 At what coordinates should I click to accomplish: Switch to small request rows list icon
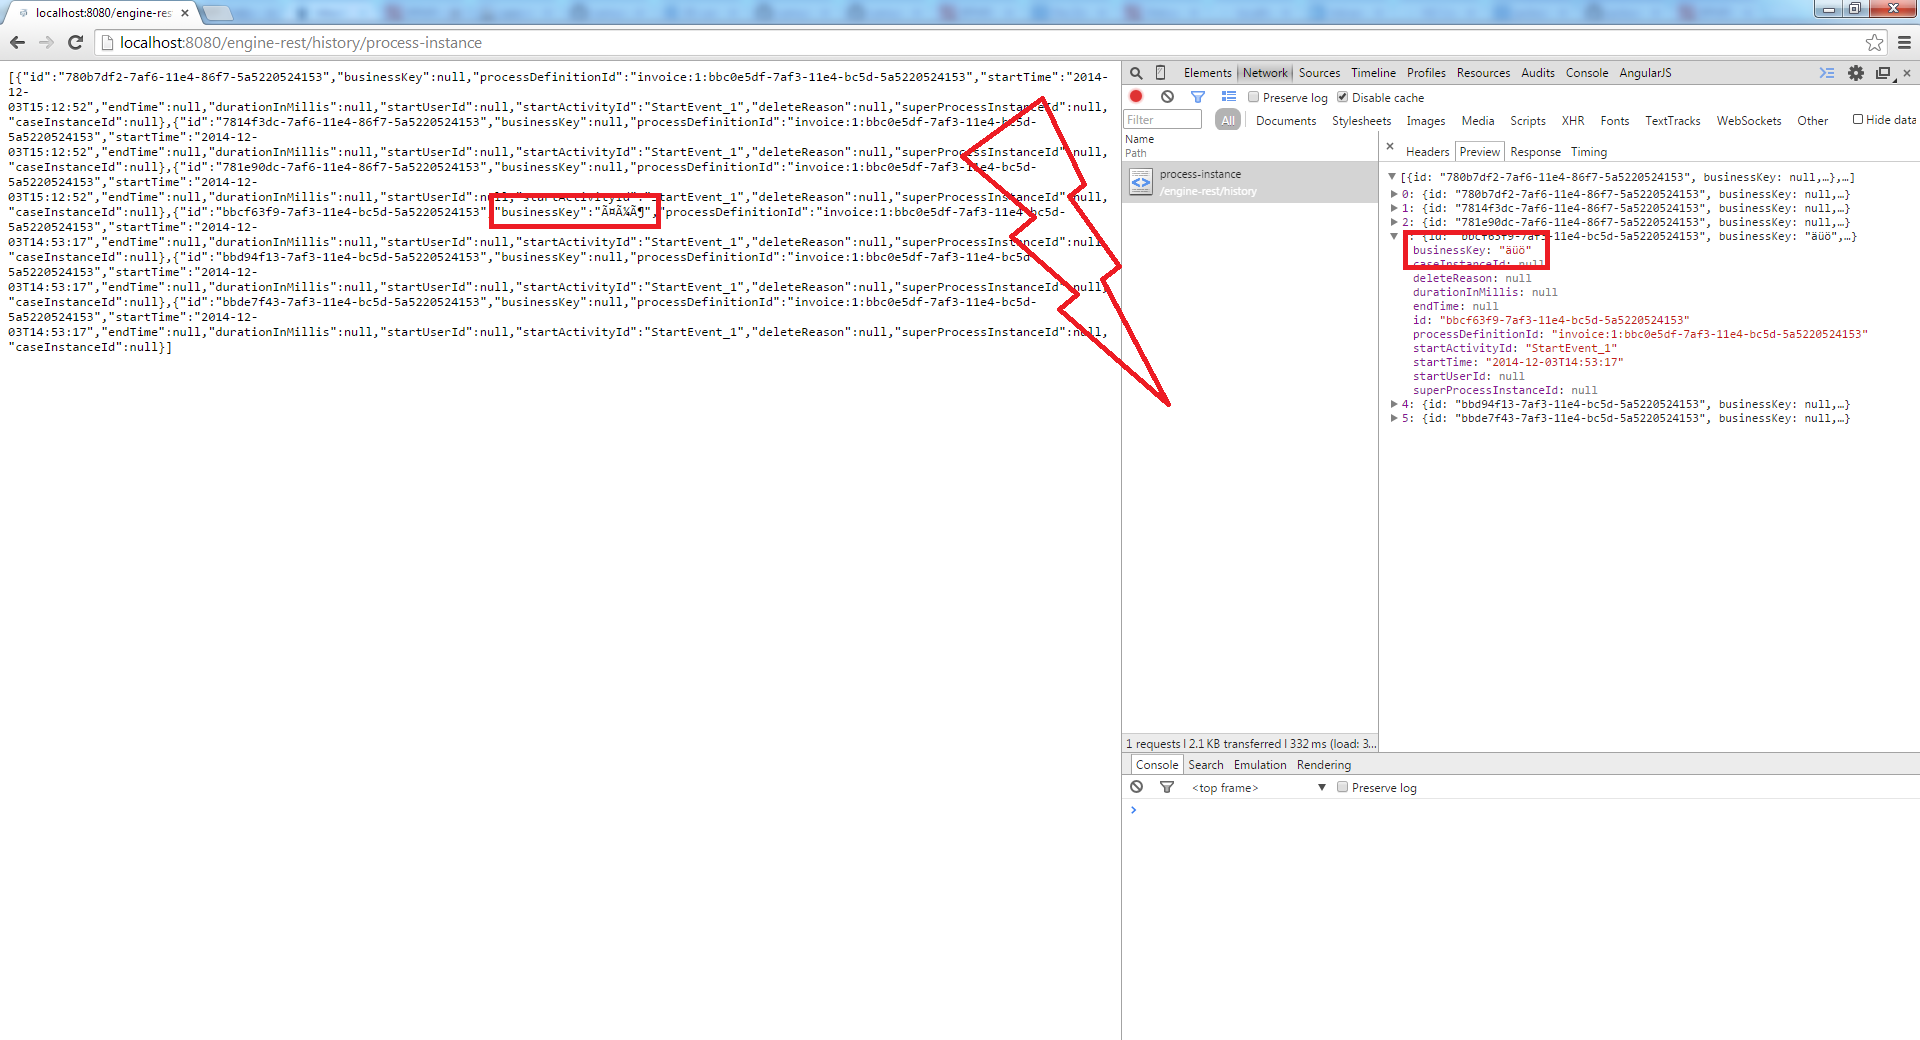1228,97
